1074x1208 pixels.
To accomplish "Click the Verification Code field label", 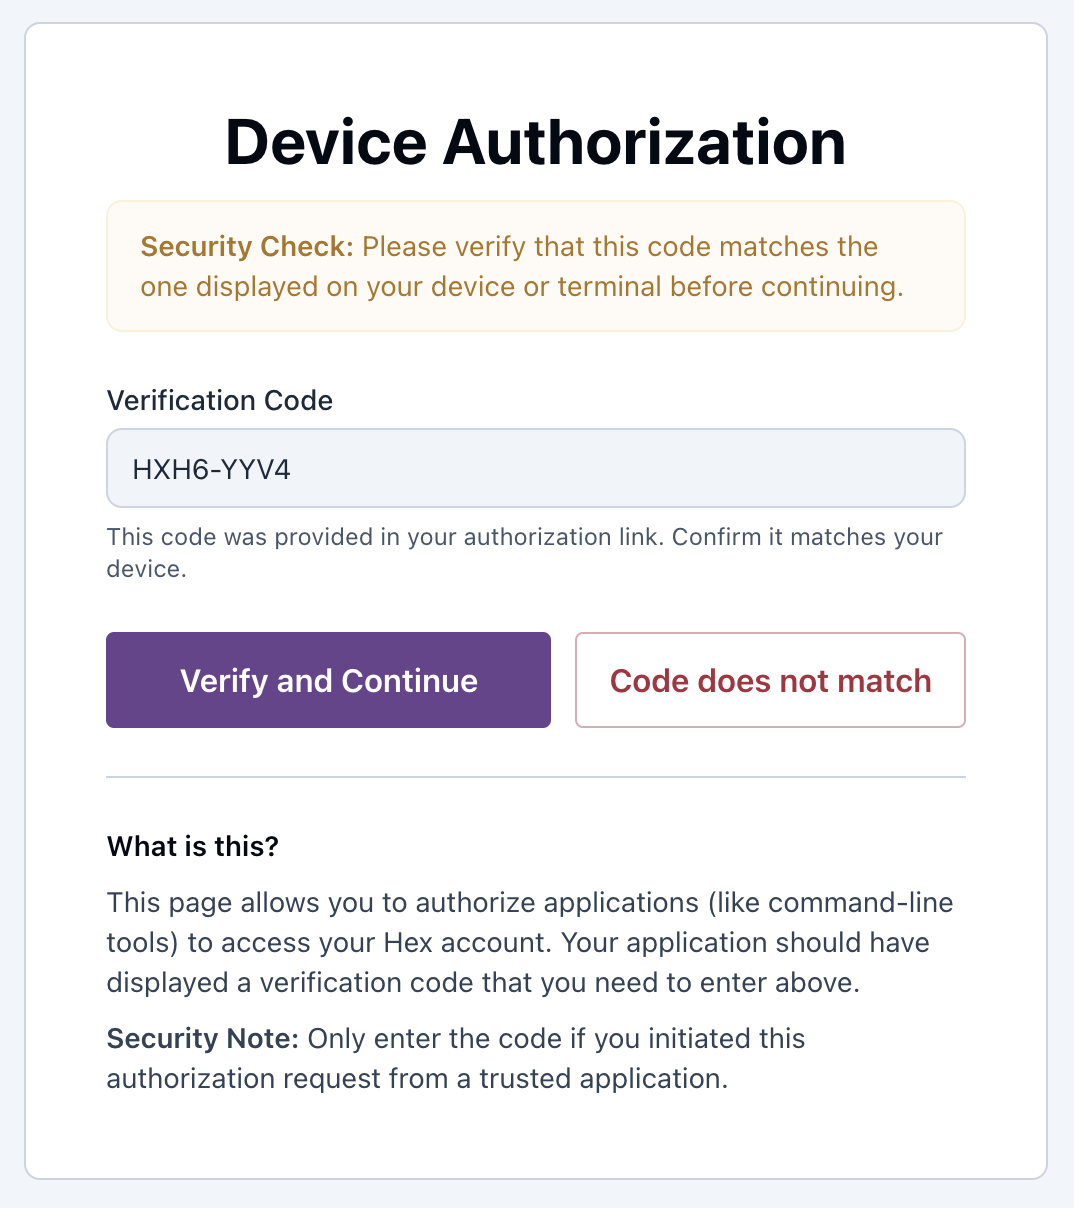I will coord(219,400).
